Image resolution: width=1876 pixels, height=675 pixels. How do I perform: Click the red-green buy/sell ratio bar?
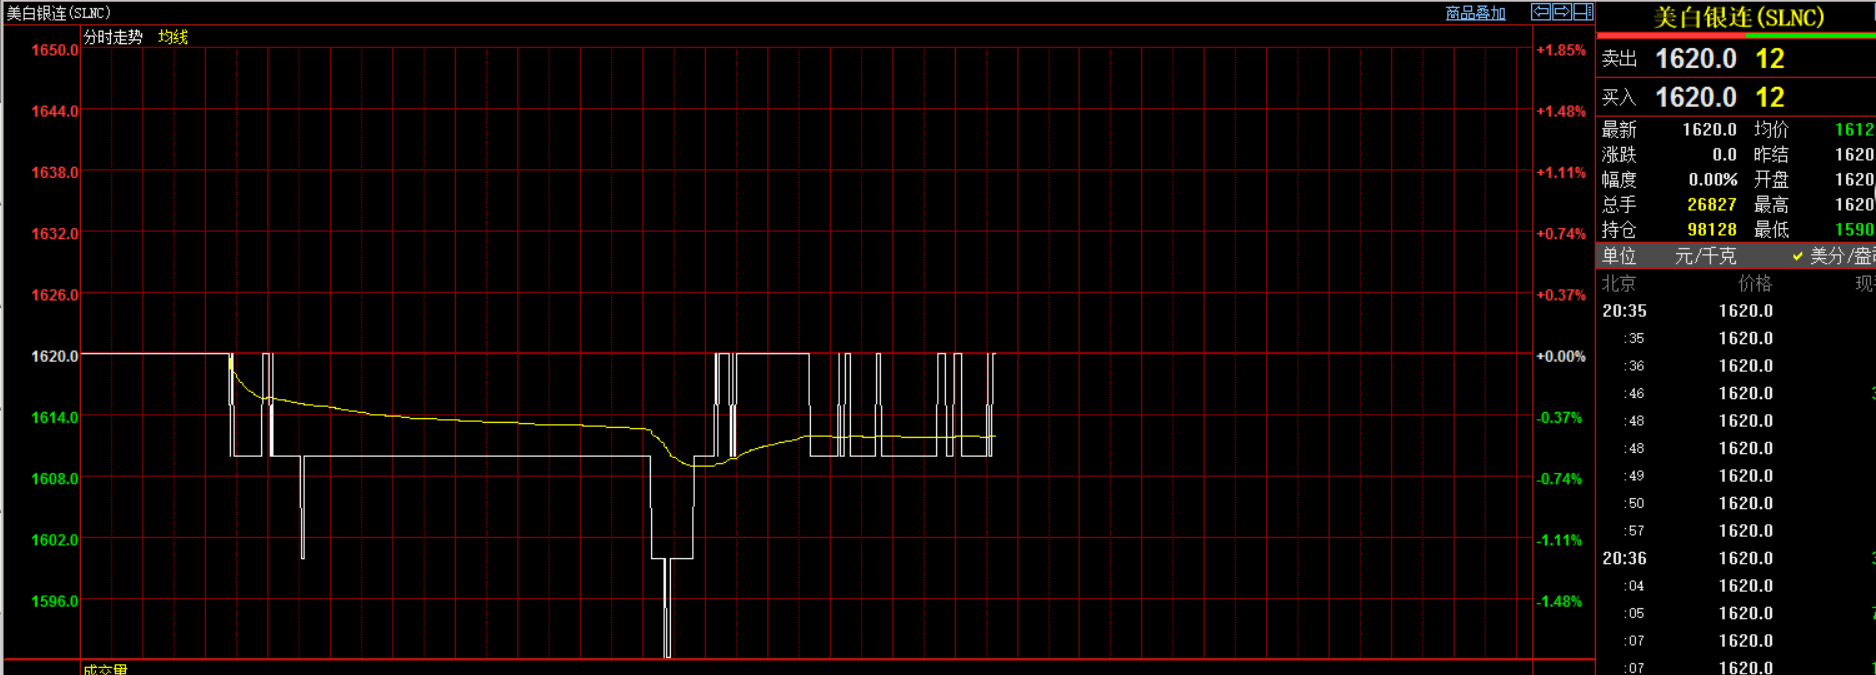1736,36
